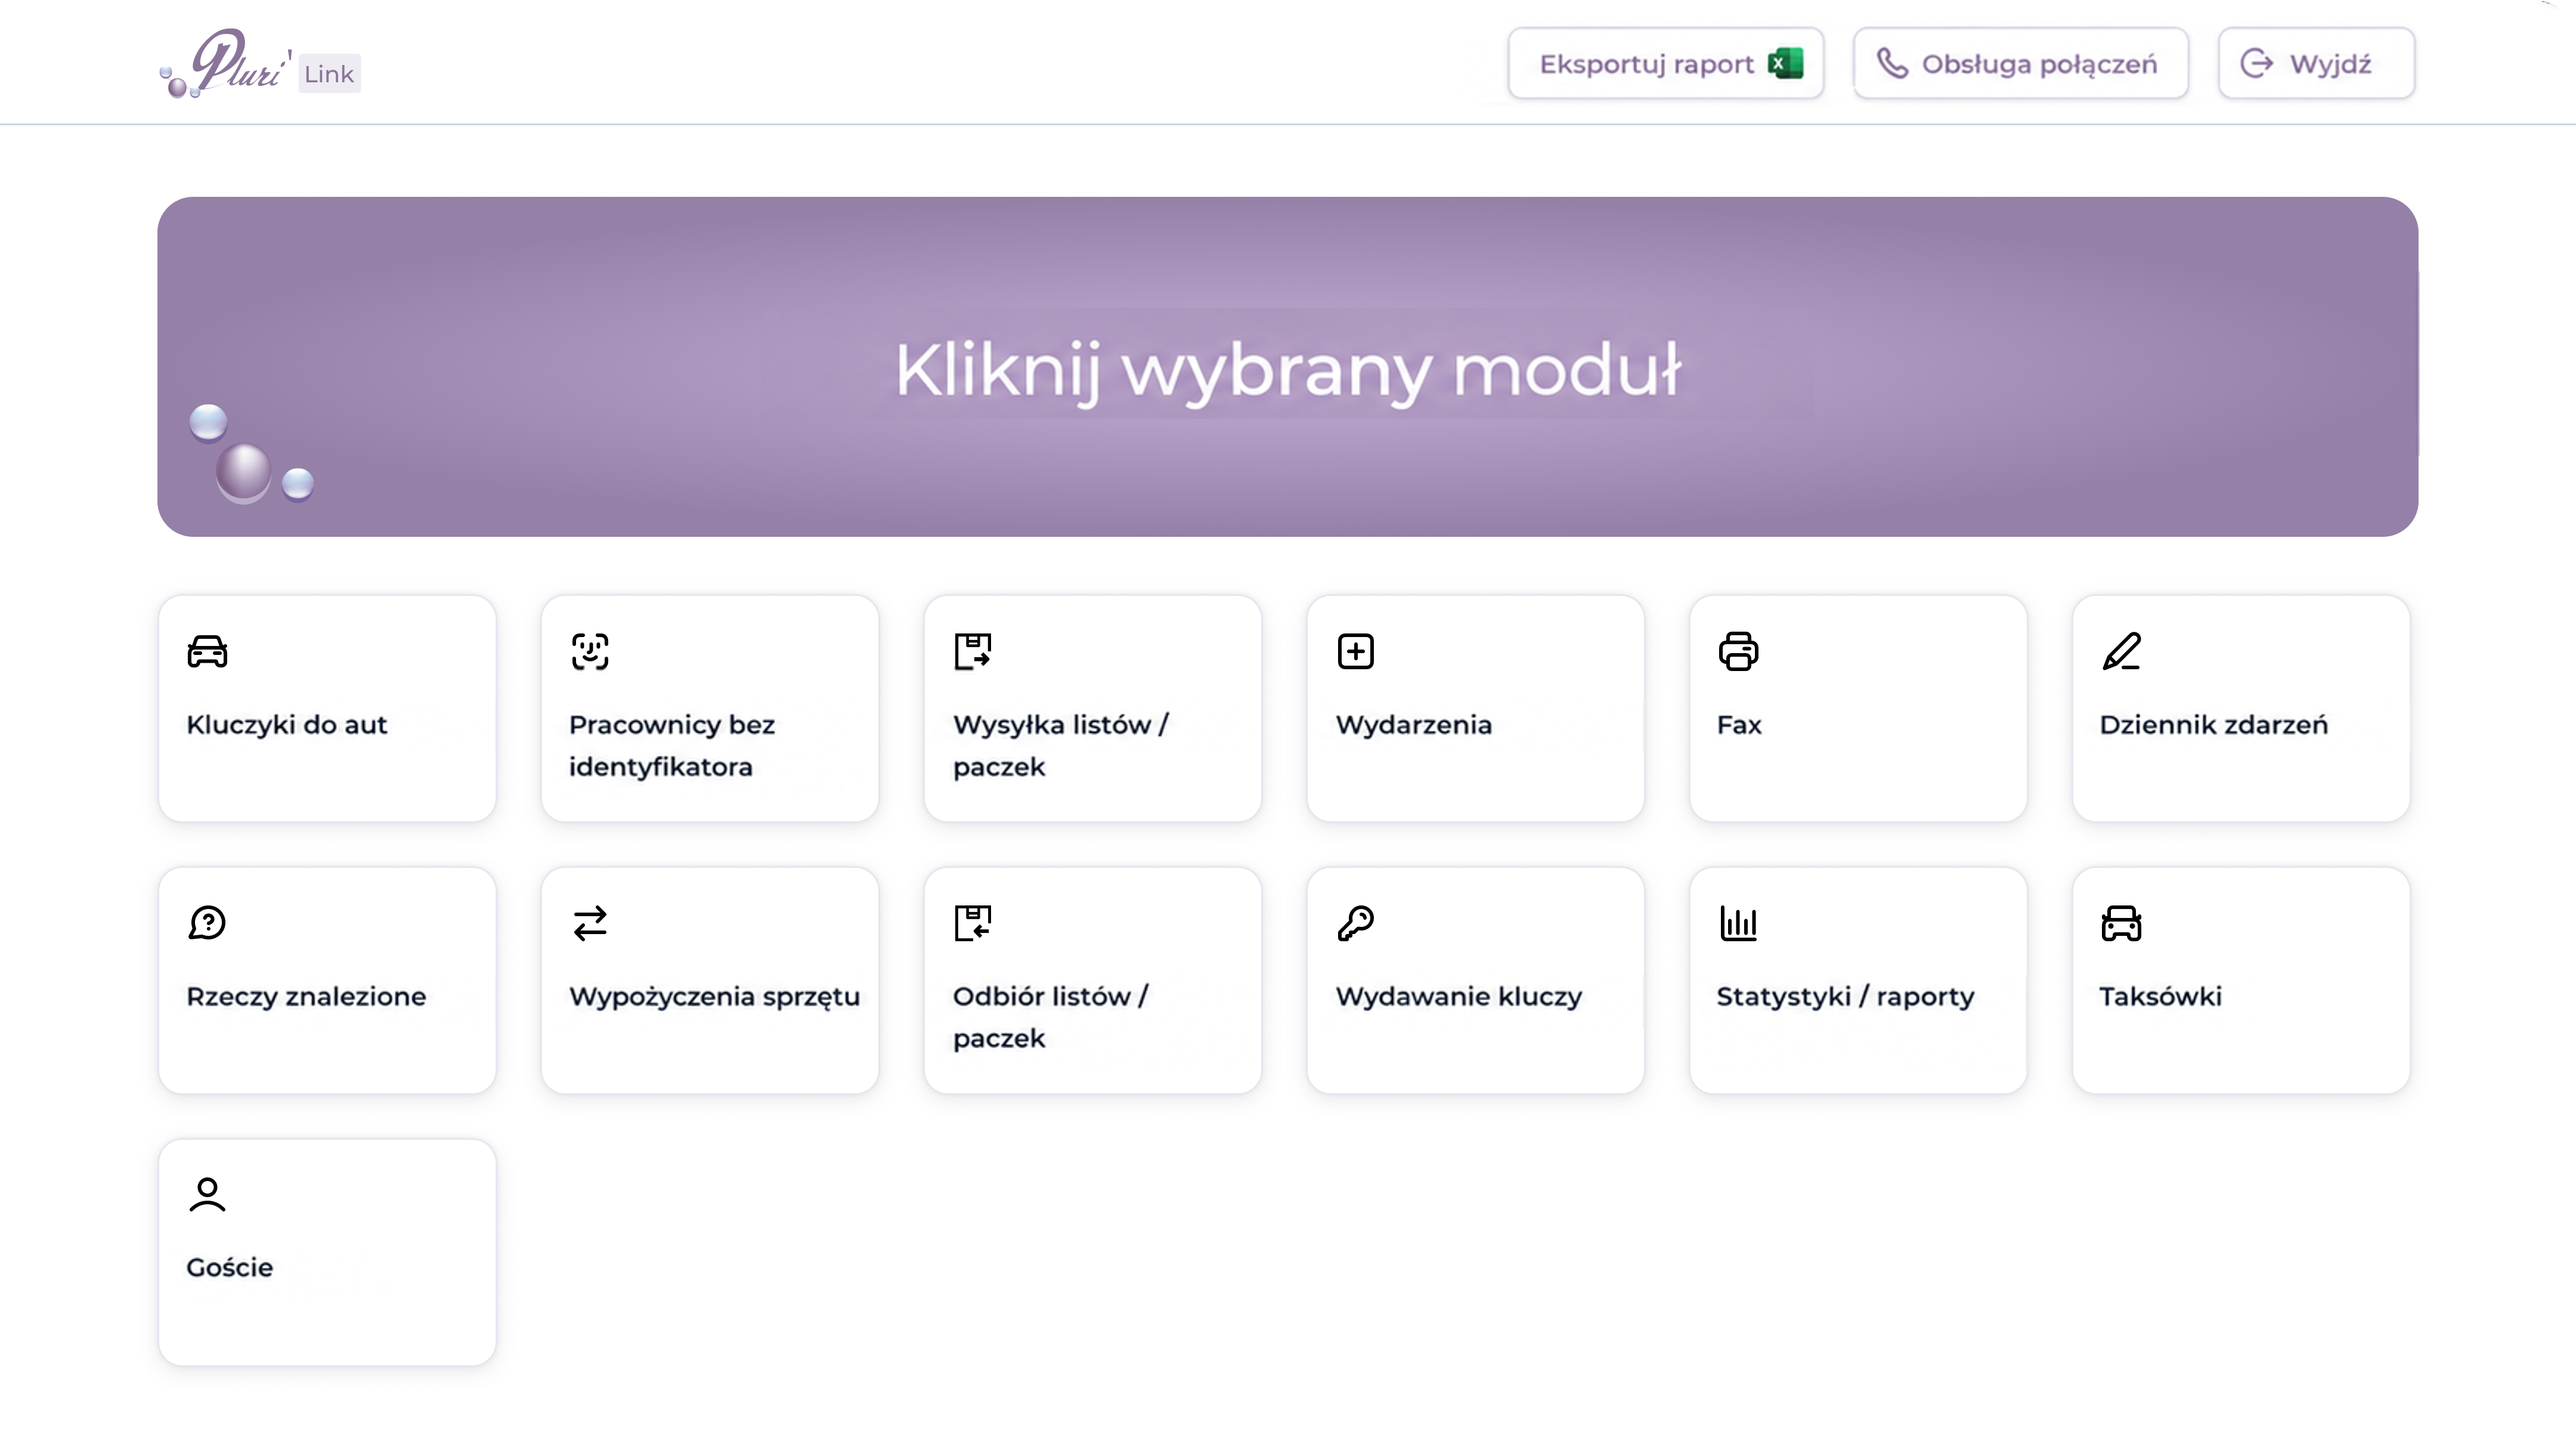
Task: Open the Goście module label
Action: tap(229, 1267)
